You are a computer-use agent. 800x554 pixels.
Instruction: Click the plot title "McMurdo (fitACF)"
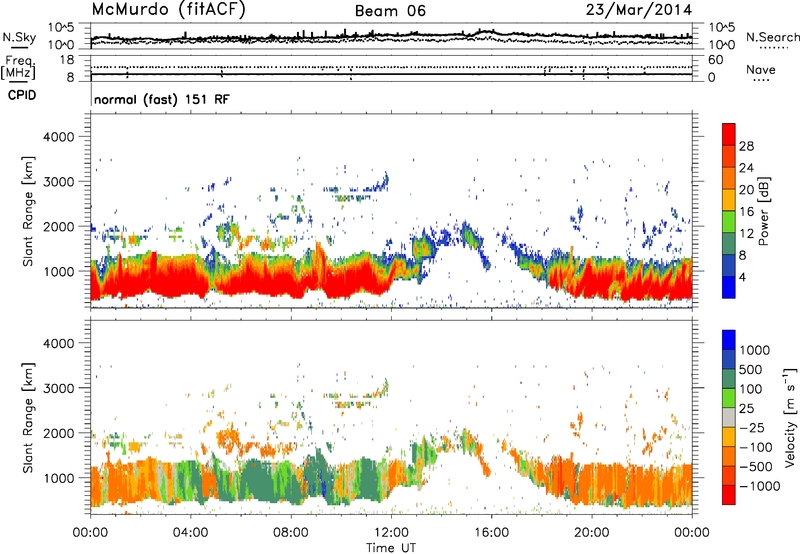click(169, 10)
